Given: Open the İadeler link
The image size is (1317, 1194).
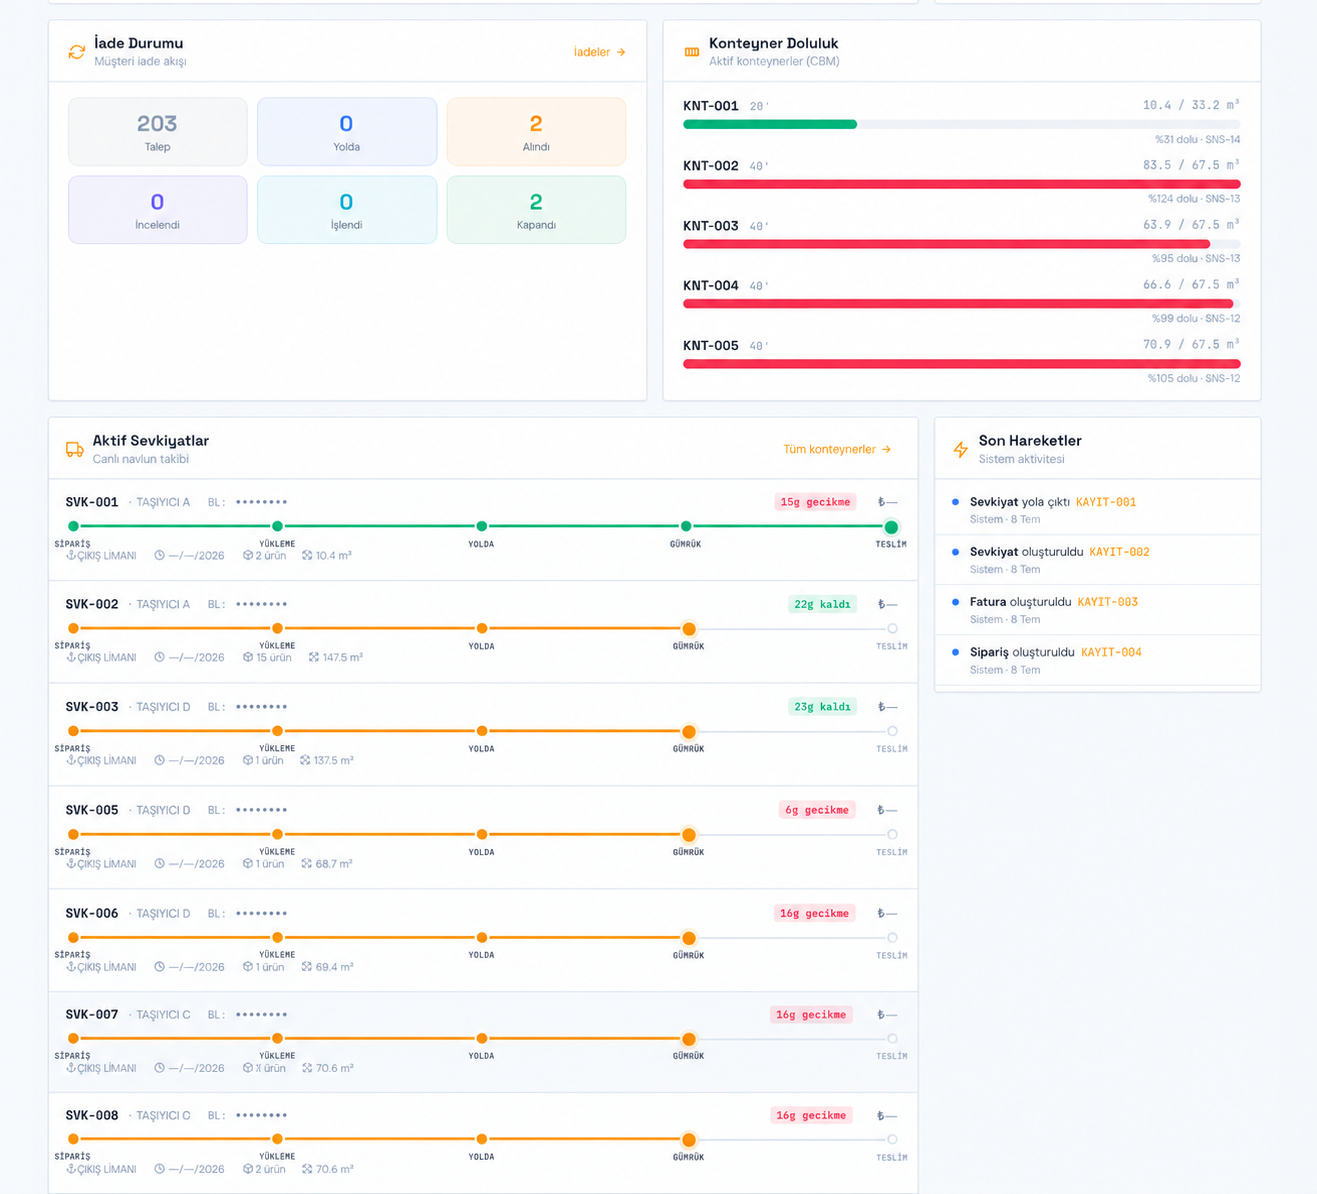Looking at the screenshot, I should click(x=600, y=52).
